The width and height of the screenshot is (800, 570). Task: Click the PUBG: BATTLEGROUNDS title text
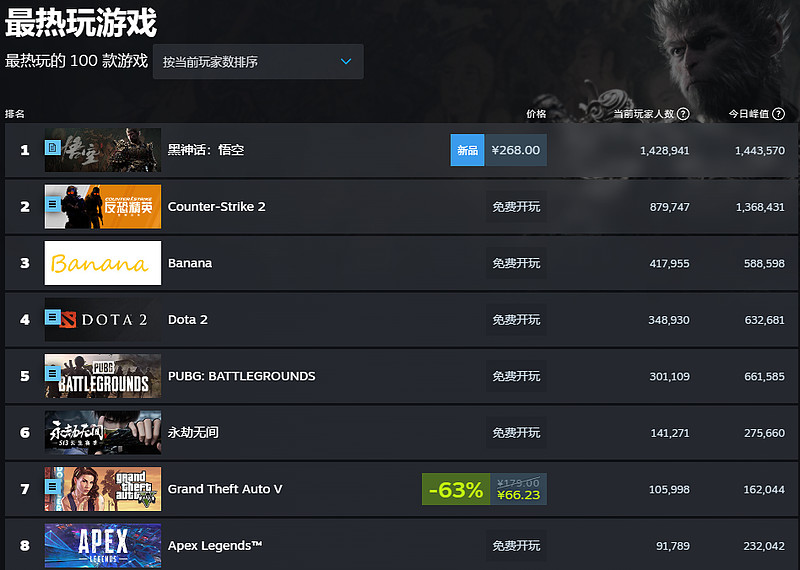tap(241, 376)
